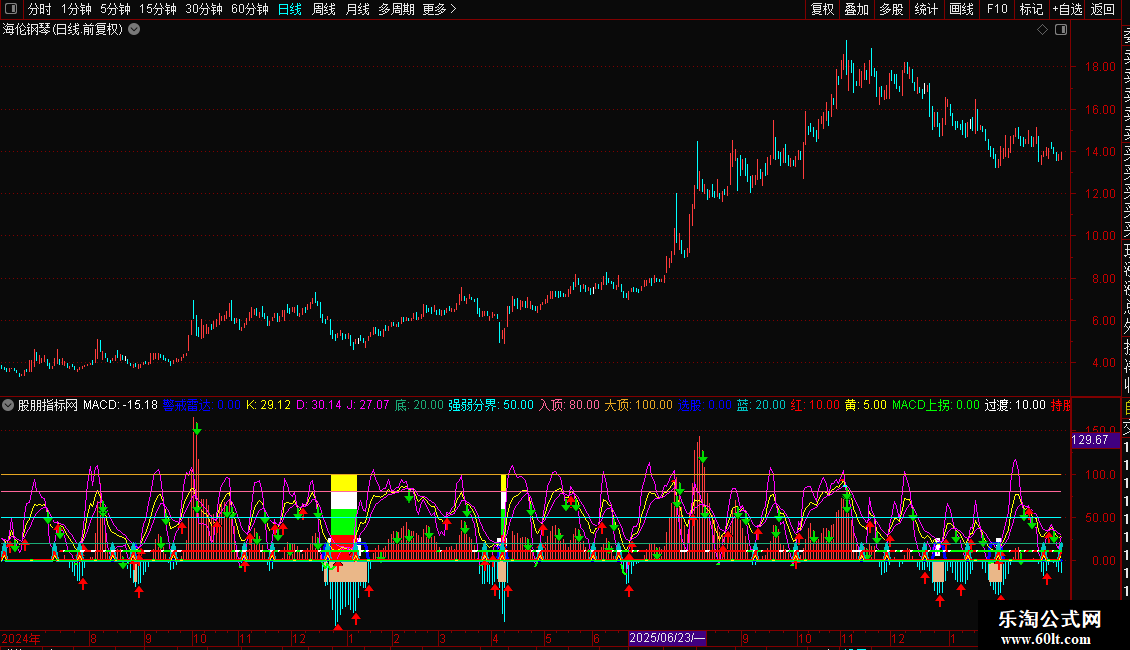Open 多周期 multi-period view
The height and width of the screenshot is (650, 1130).
[x=396, y=9]
